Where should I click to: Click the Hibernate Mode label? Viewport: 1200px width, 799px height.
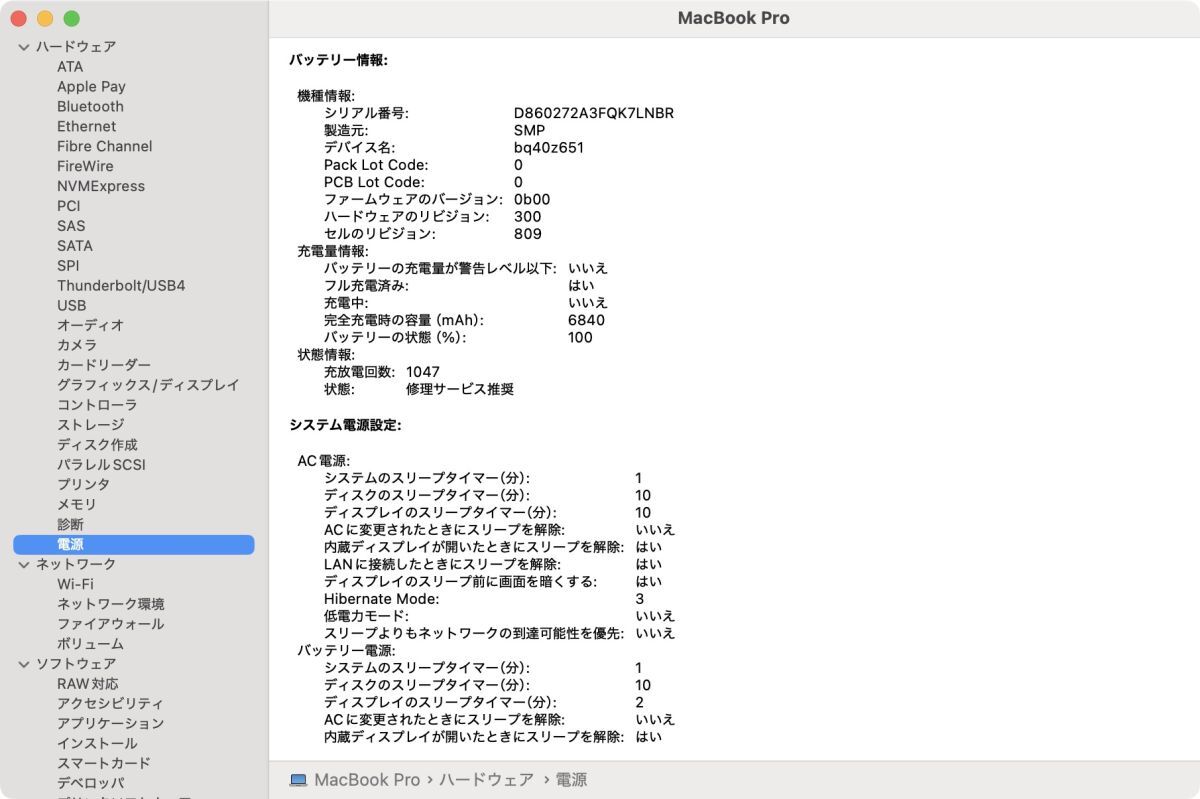381,599
